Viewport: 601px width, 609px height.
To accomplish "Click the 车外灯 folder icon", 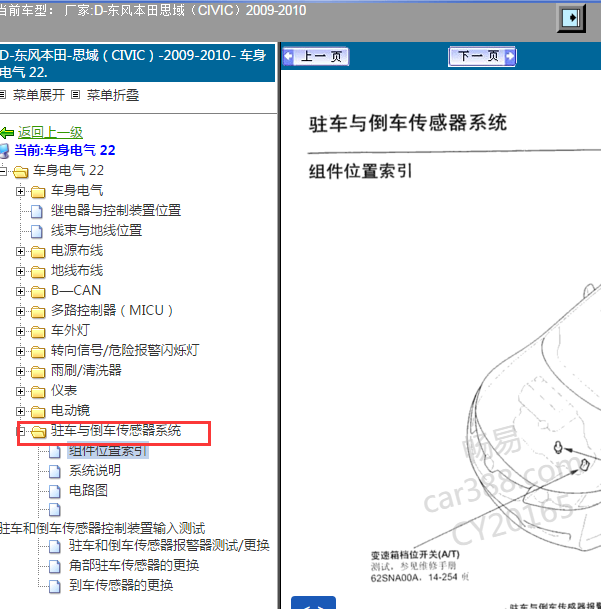I will [x=38, y=332].
